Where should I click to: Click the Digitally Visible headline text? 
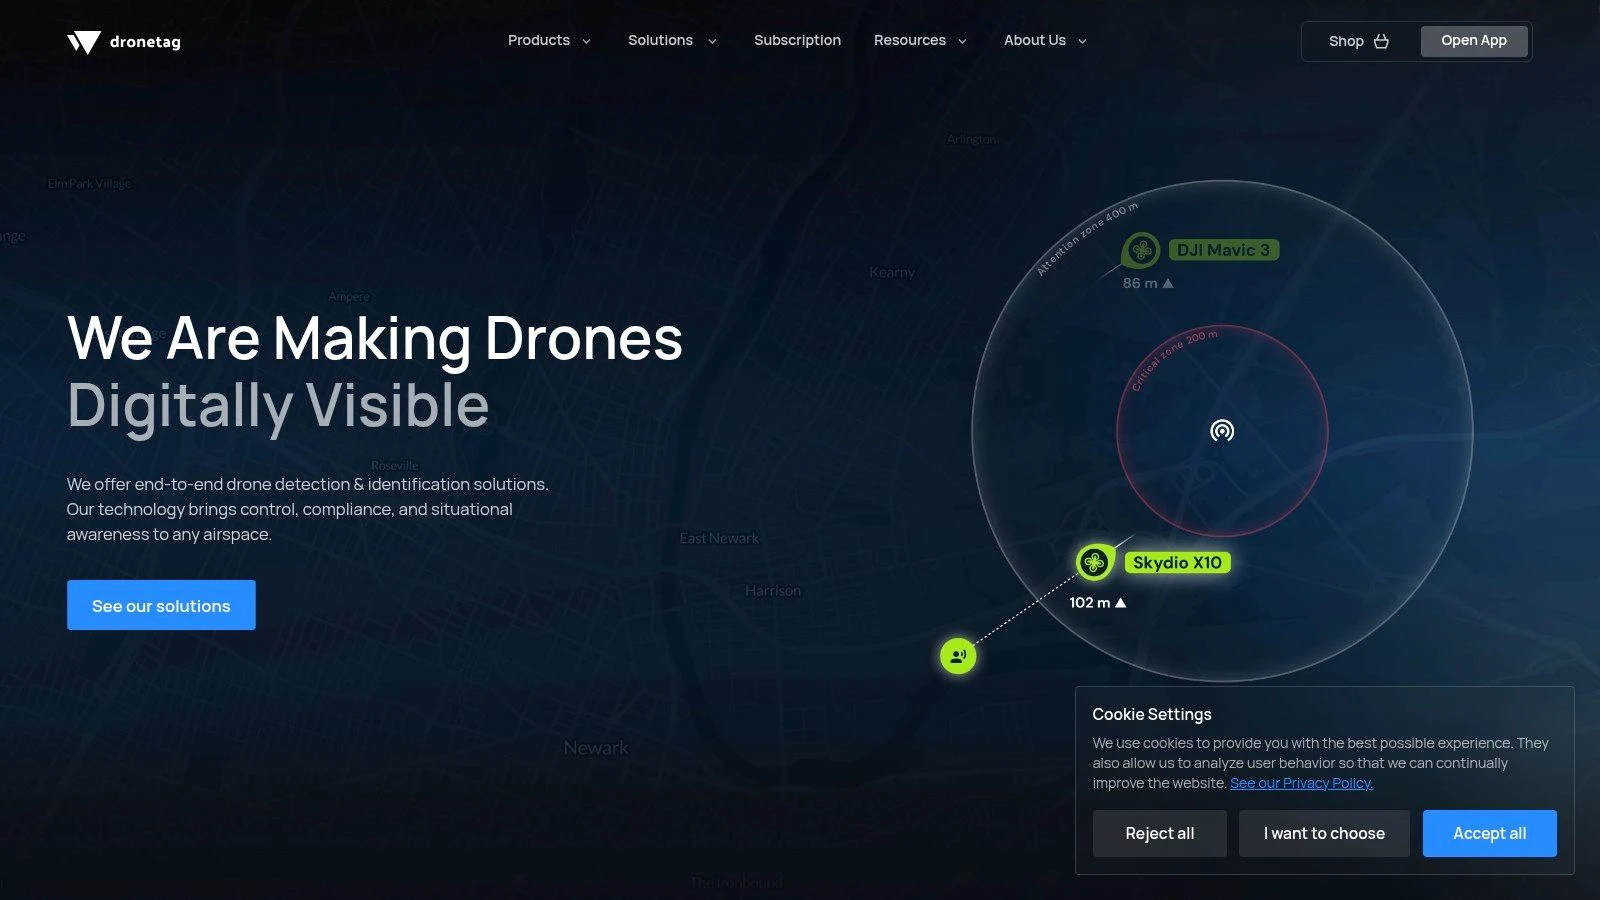click(x=278, y=406)
